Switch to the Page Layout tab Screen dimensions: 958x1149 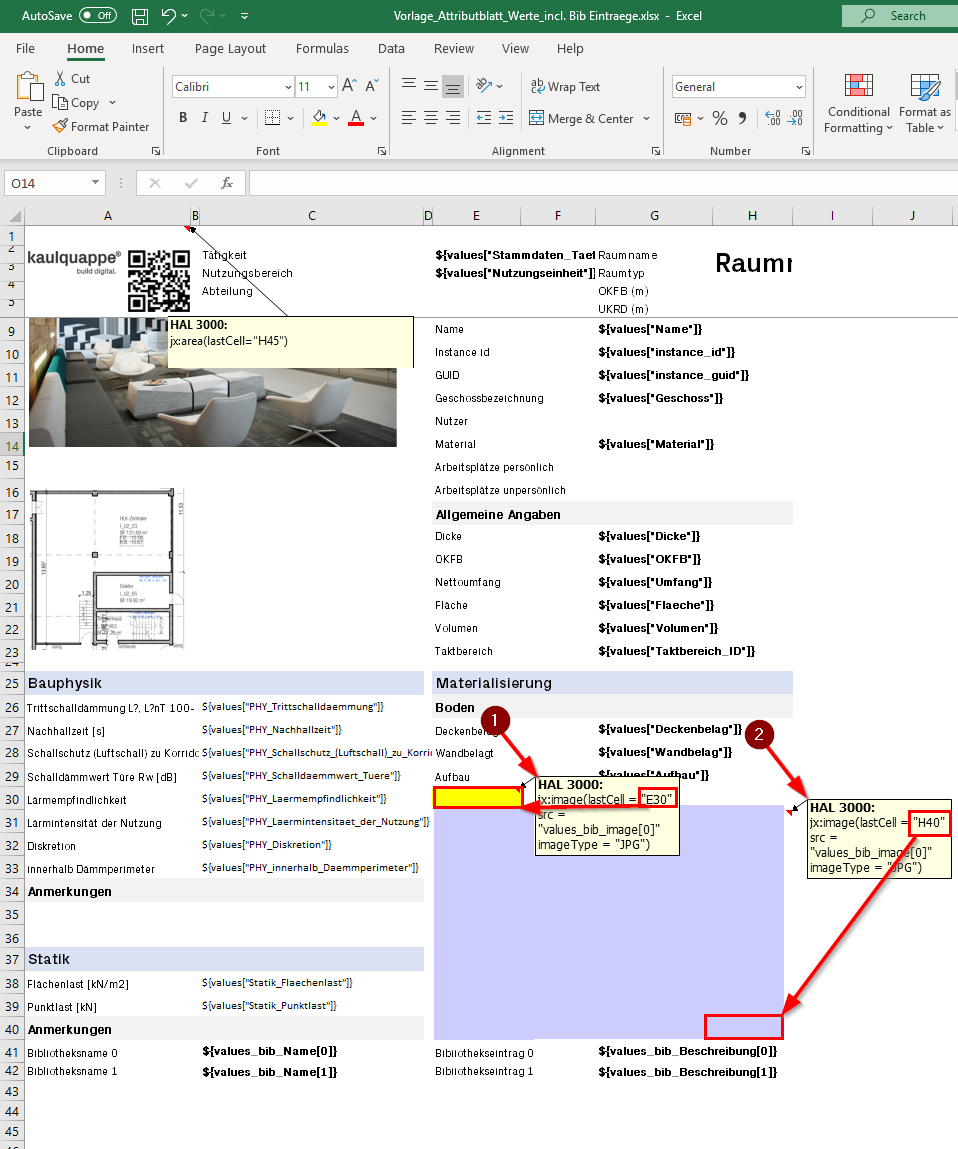[x=230, y=48]
